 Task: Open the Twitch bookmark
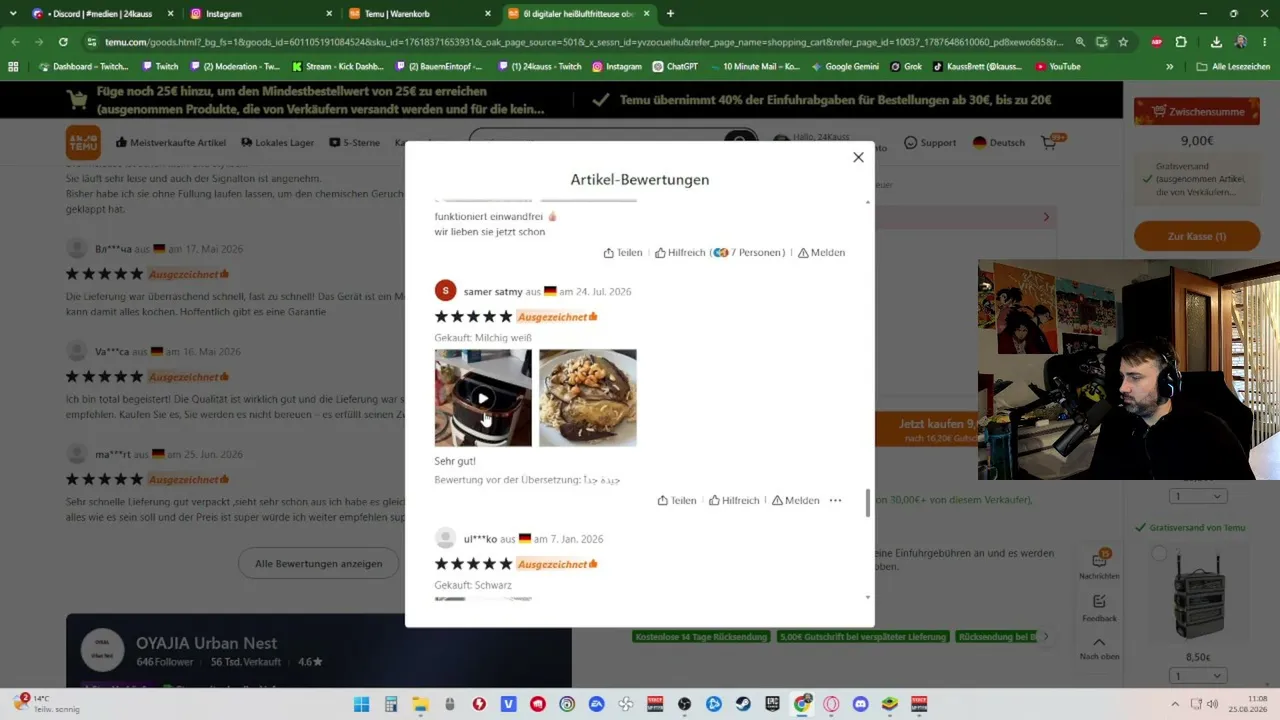[160, 67]
